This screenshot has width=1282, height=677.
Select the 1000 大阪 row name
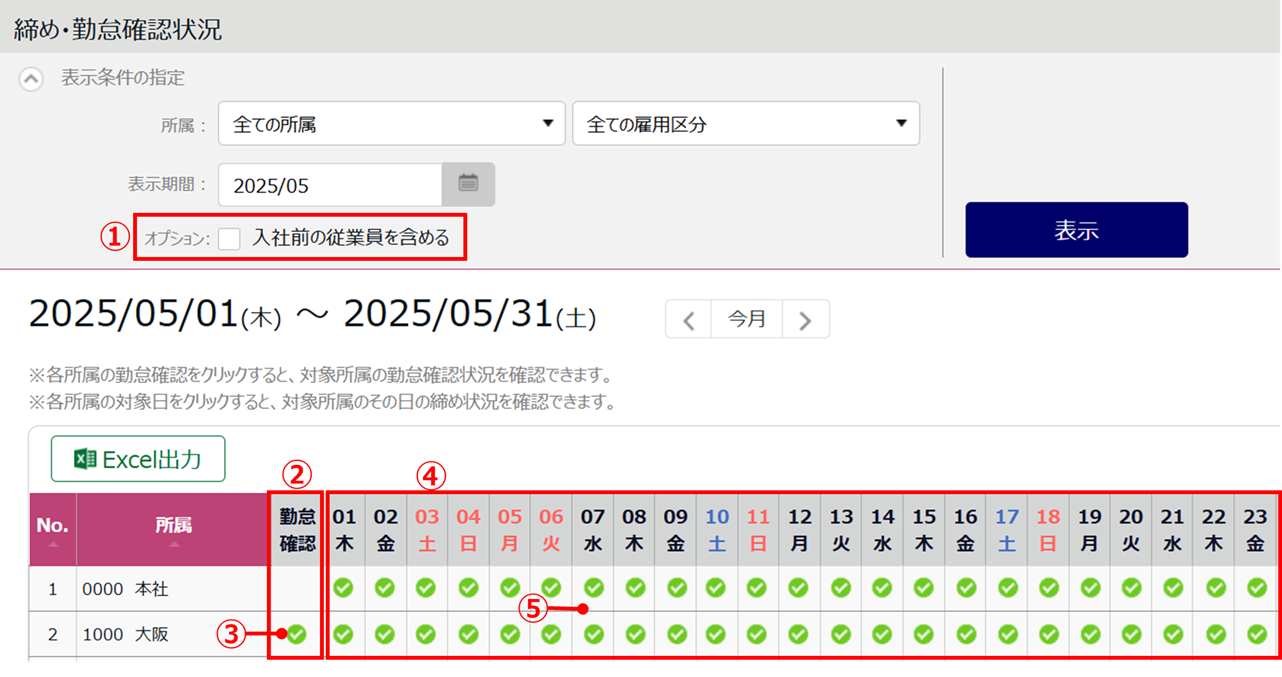[x=126, y=634]
